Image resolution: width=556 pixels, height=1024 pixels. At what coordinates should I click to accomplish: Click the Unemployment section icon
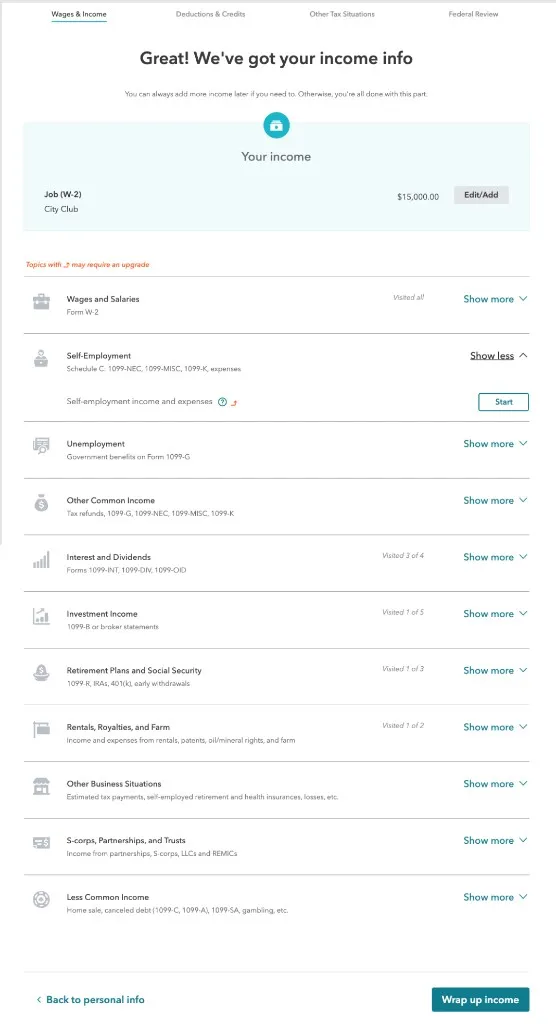tap(41, 446)
